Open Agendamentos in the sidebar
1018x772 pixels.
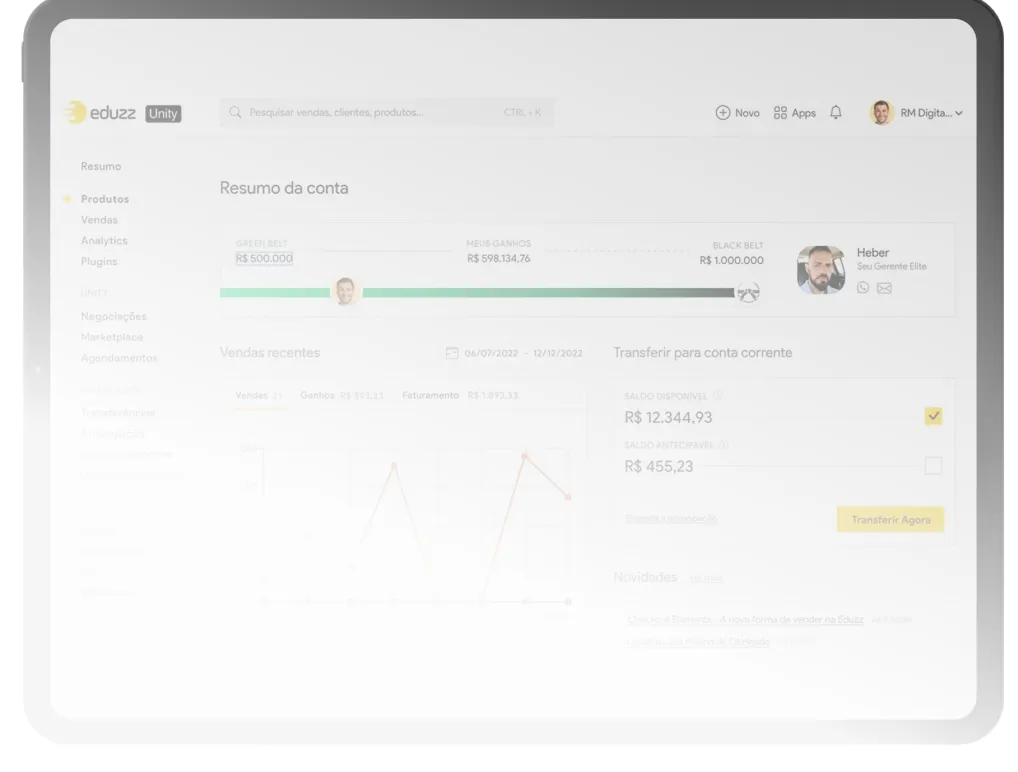click(119, 358)
